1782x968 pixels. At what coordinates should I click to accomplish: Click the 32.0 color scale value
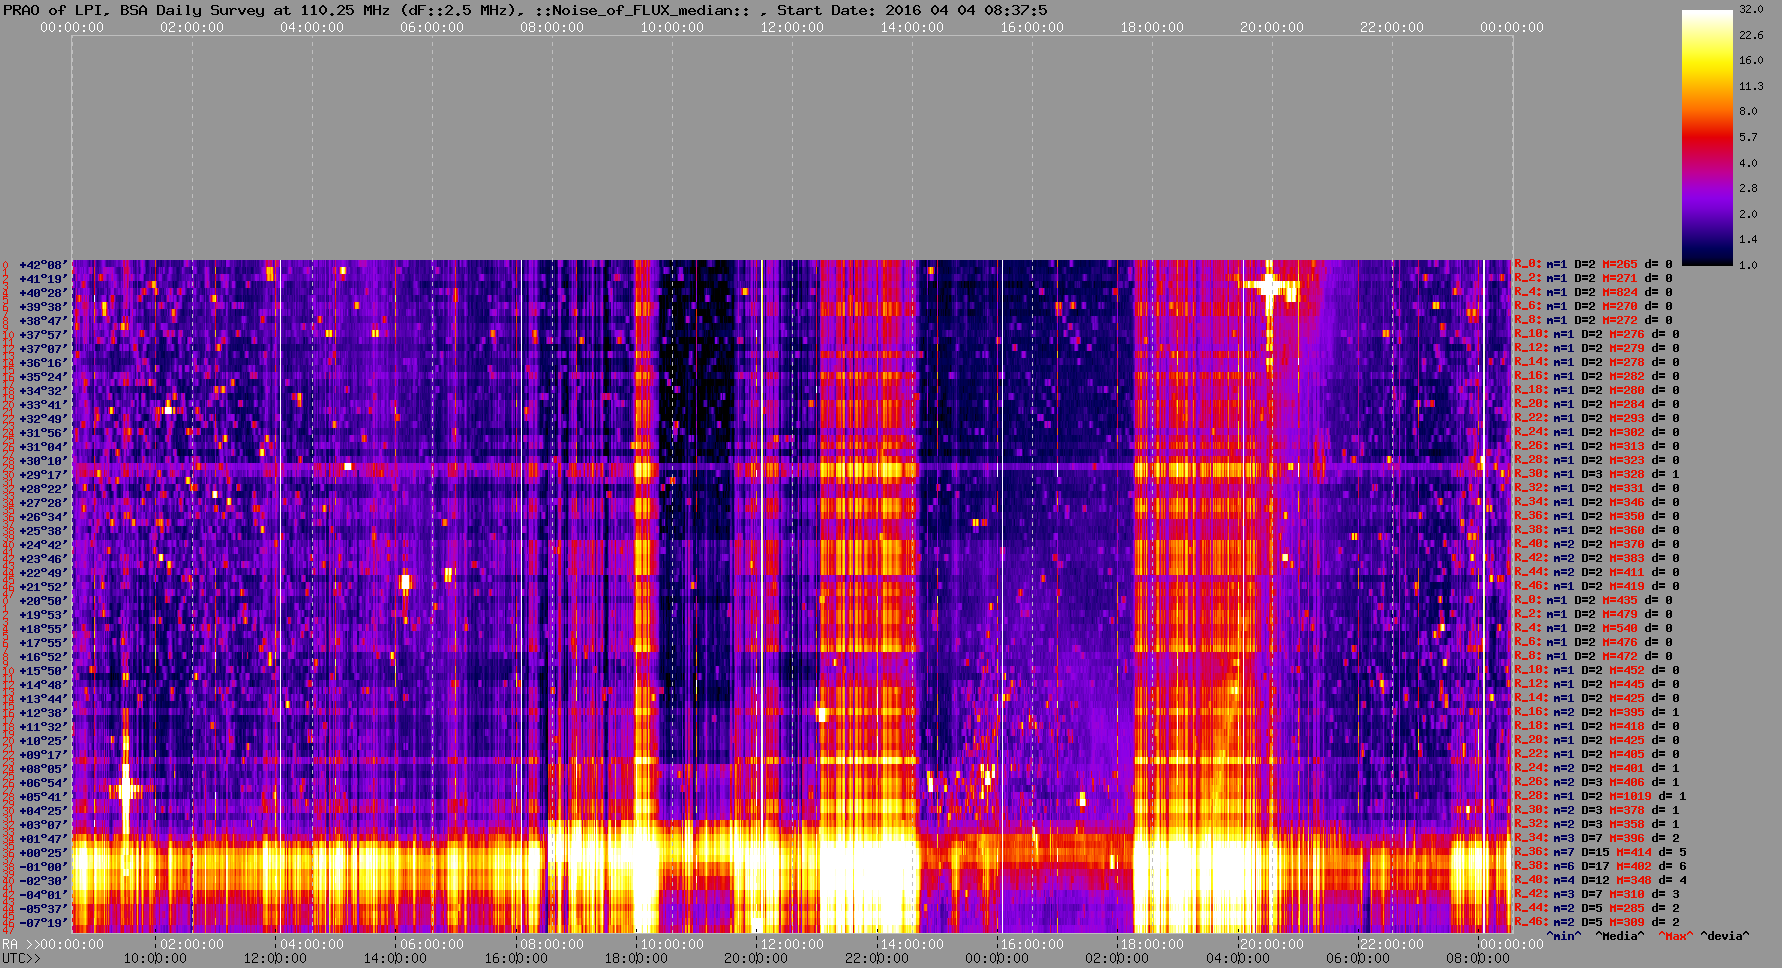[x=1751, y=9]
